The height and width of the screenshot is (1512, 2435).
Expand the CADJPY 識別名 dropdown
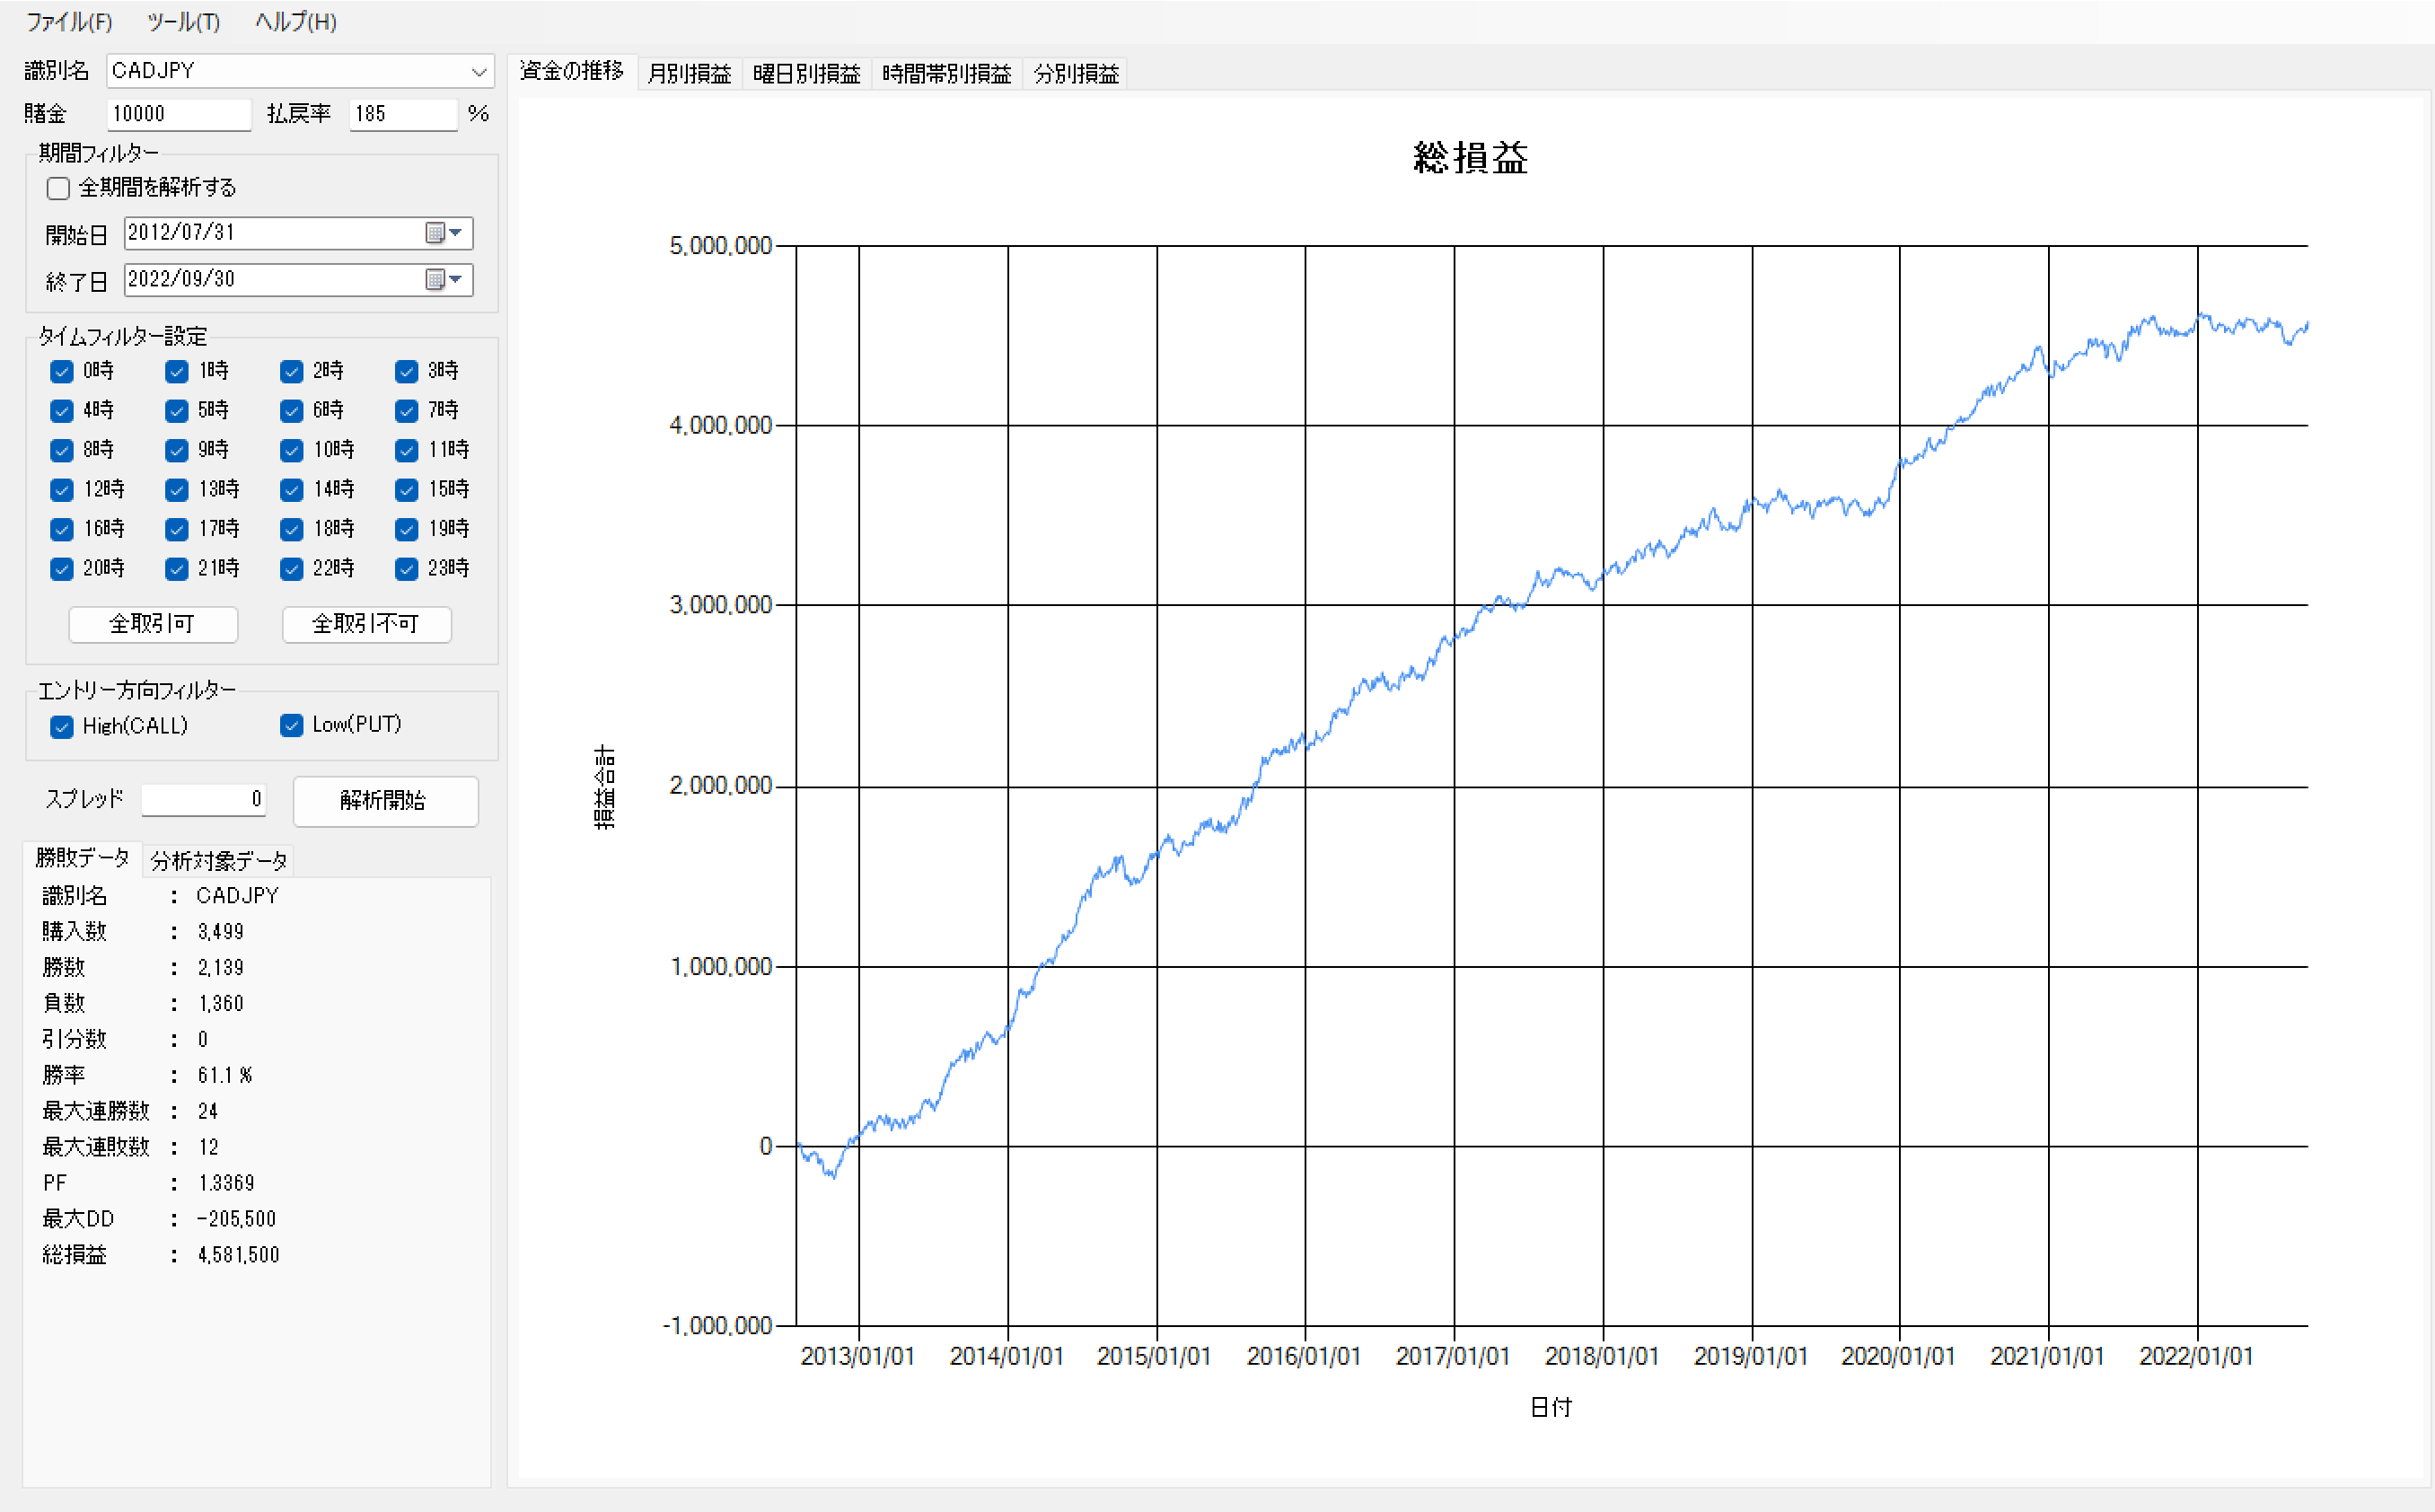tap(479, 72)
